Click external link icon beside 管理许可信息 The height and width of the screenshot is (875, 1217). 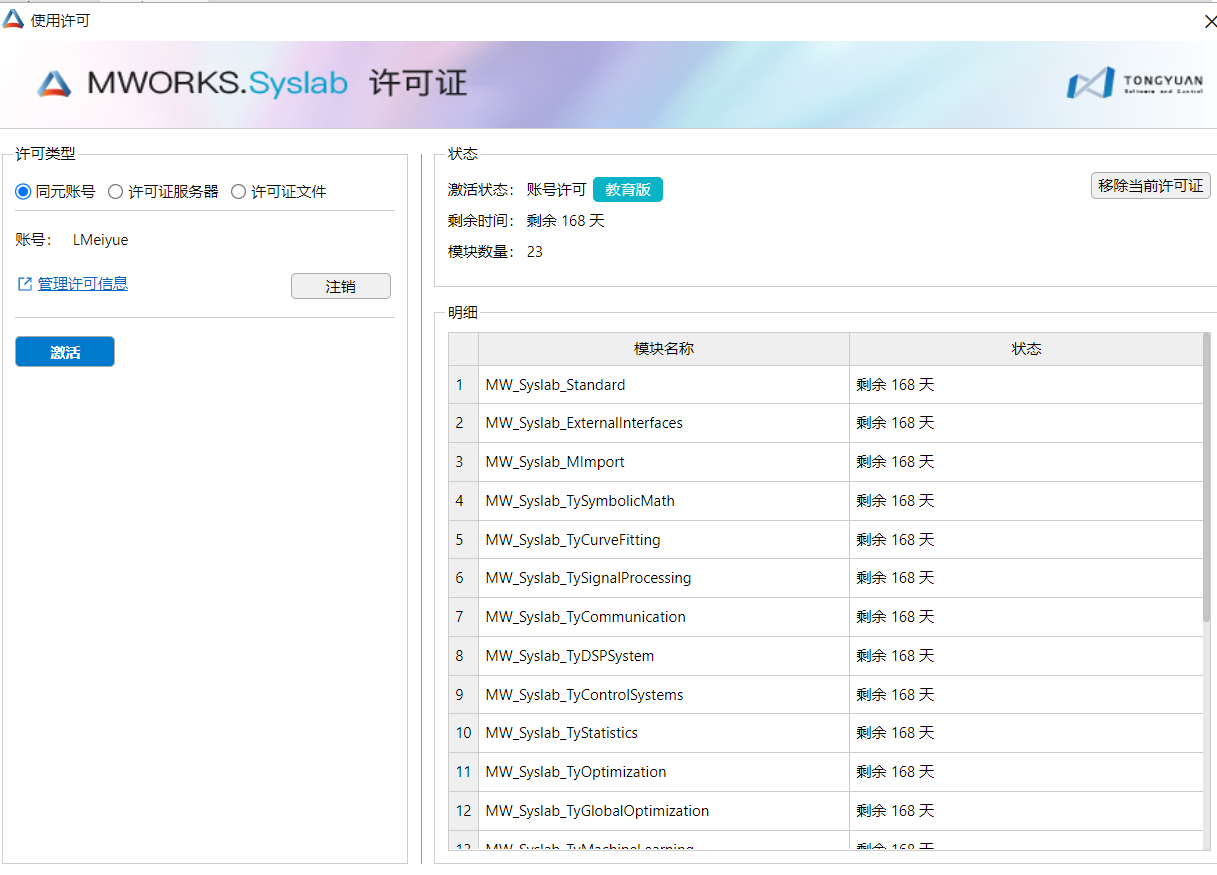click(x=25, y=285)
